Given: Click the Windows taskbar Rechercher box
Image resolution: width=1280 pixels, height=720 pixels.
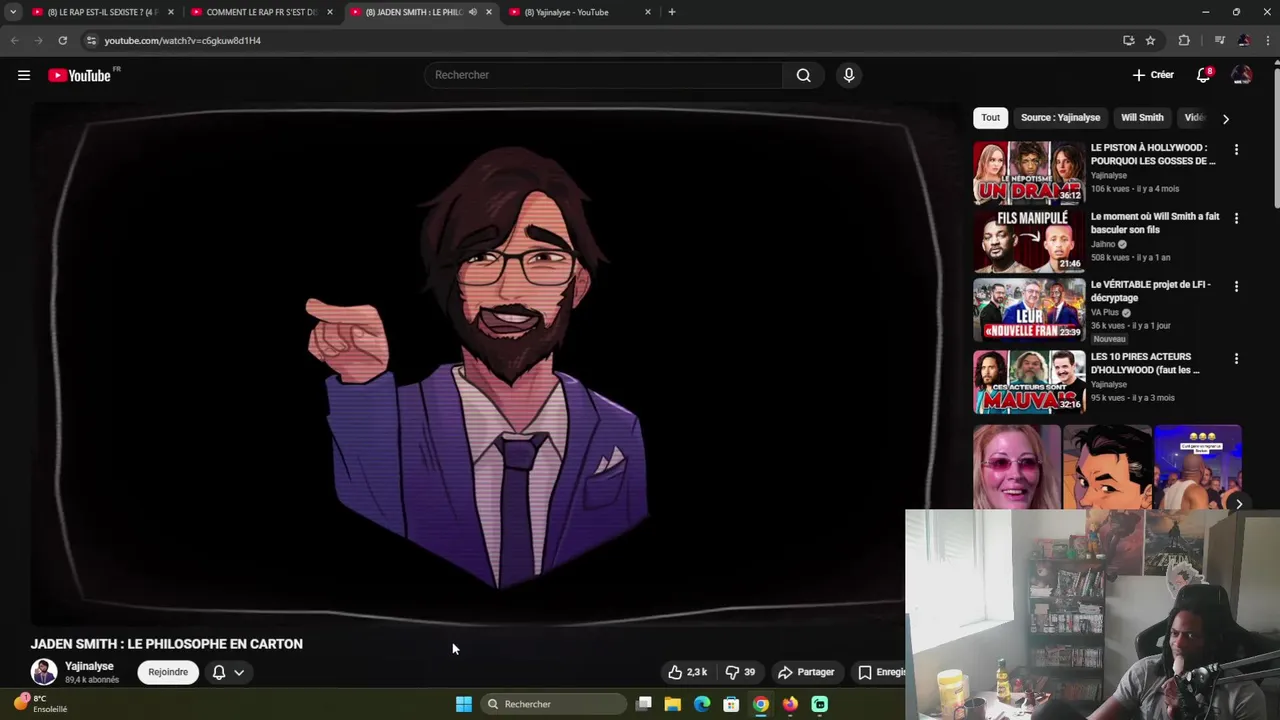Looking at the screenshot, I should coord(552,704).
